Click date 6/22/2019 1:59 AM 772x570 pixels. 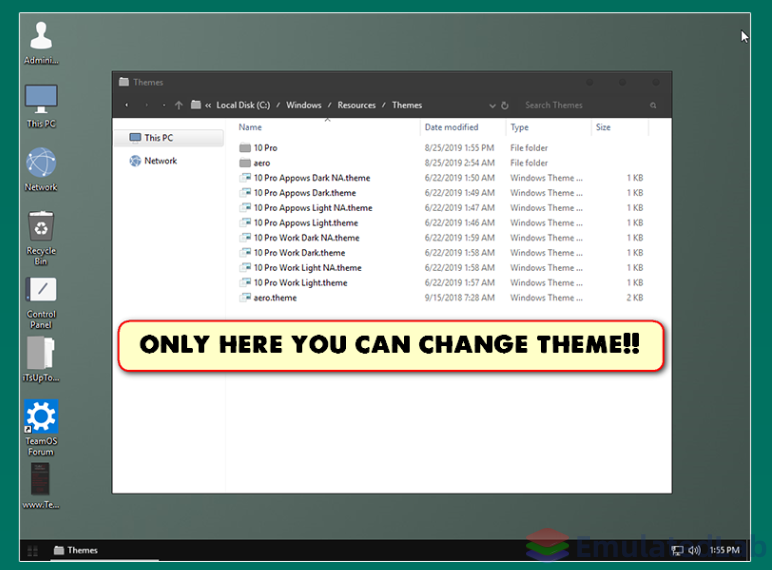point(460,238)
